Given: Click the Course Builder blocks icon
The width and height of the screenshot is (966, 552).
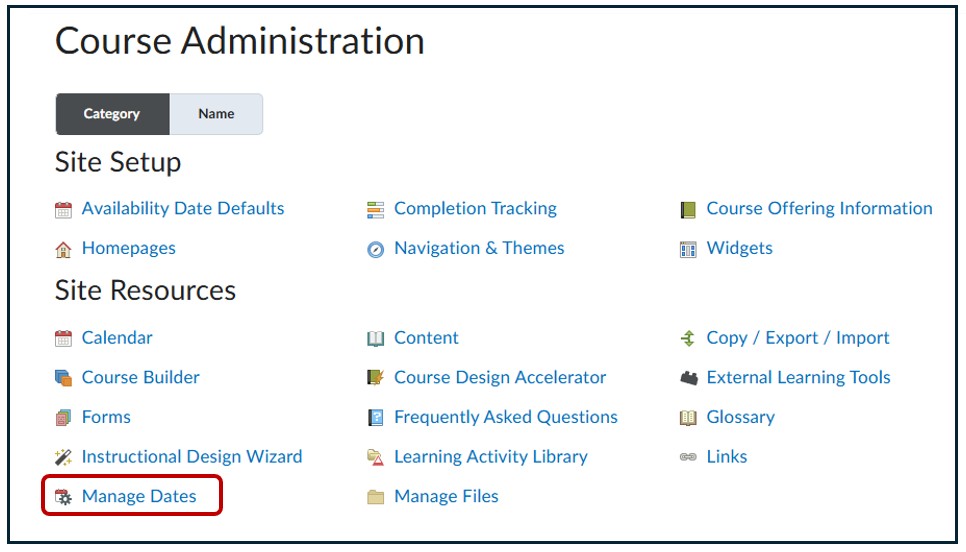Looking at the screenshot, I should click(x=64, y=378).
